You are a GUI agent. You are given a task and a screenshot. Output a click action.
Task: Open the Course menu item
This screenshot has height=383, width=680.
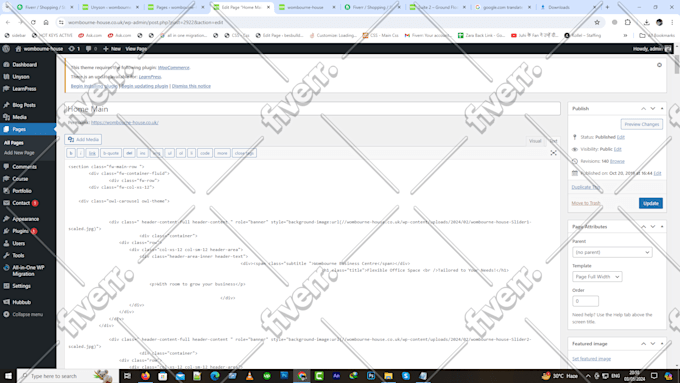(20, 179)
